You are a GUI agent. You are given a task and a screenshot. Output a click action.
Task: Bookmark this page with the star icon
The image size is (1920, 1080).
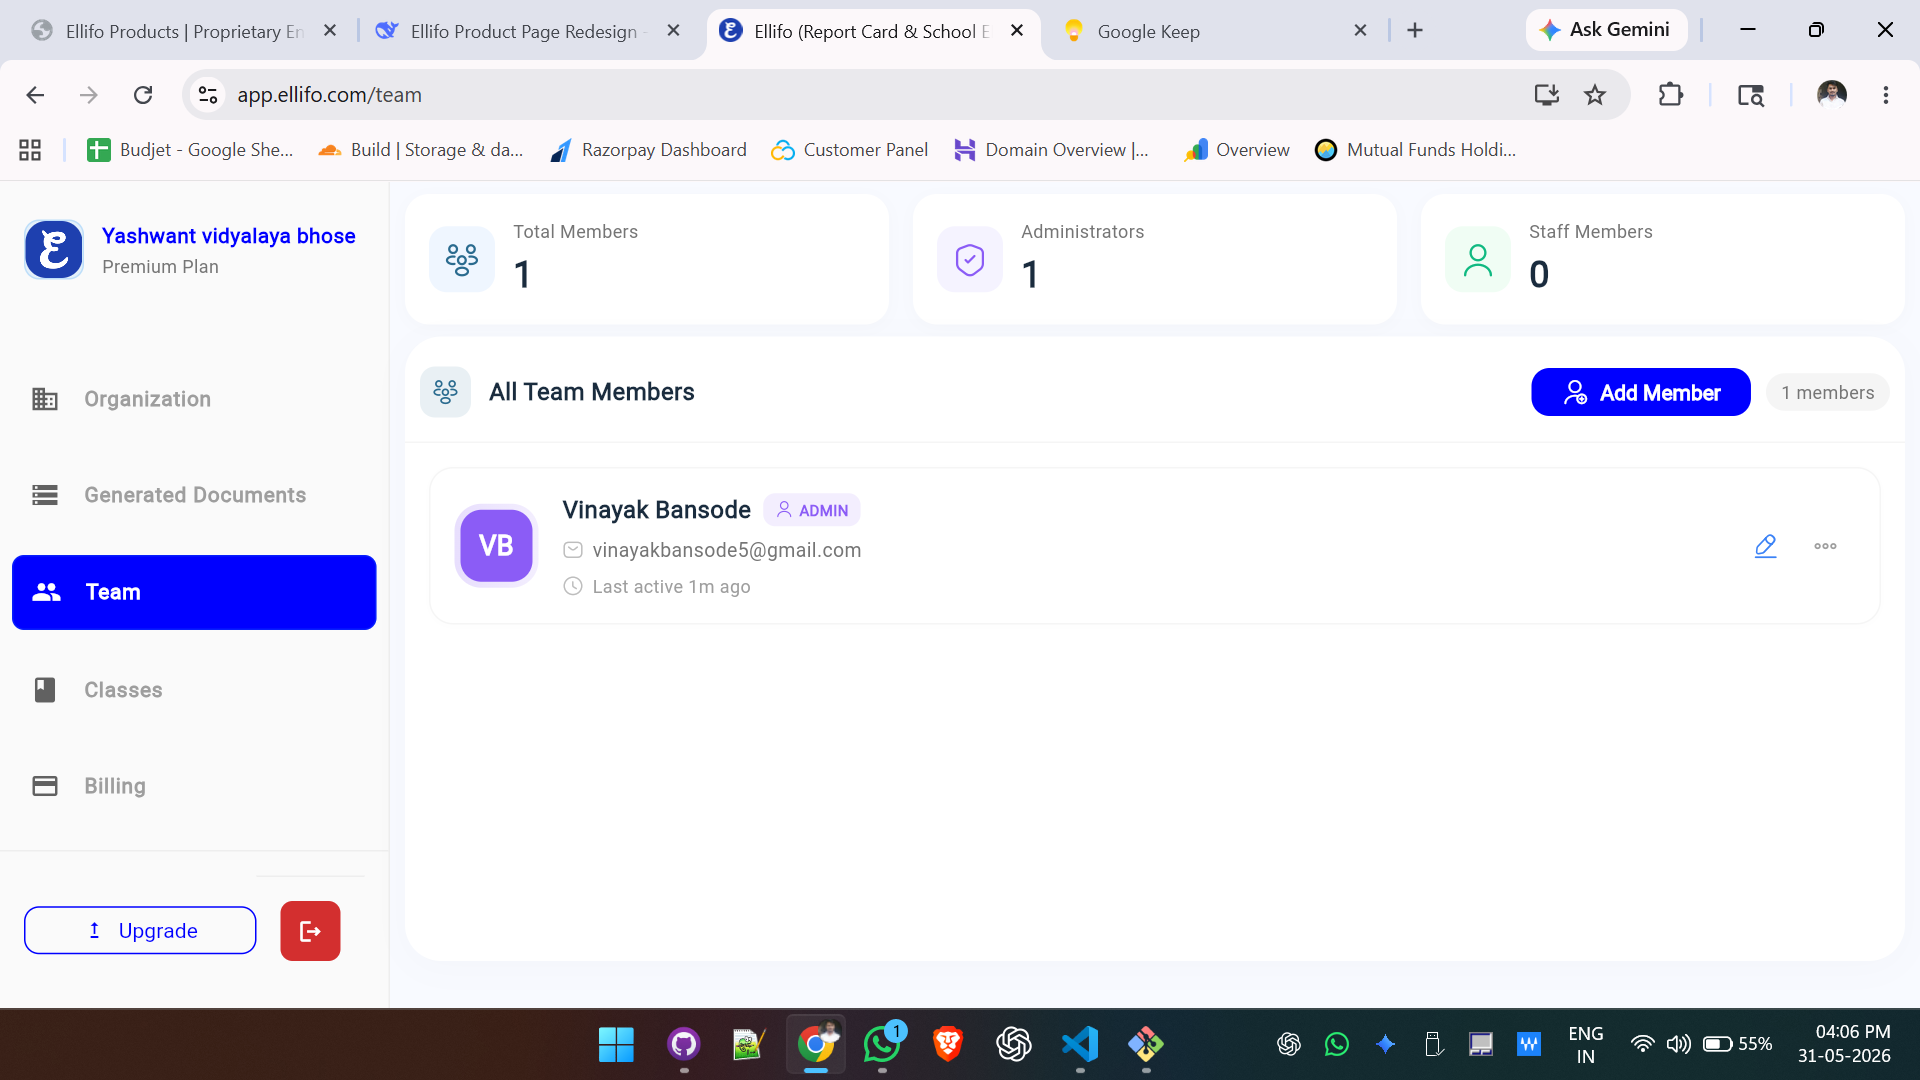1595,95
